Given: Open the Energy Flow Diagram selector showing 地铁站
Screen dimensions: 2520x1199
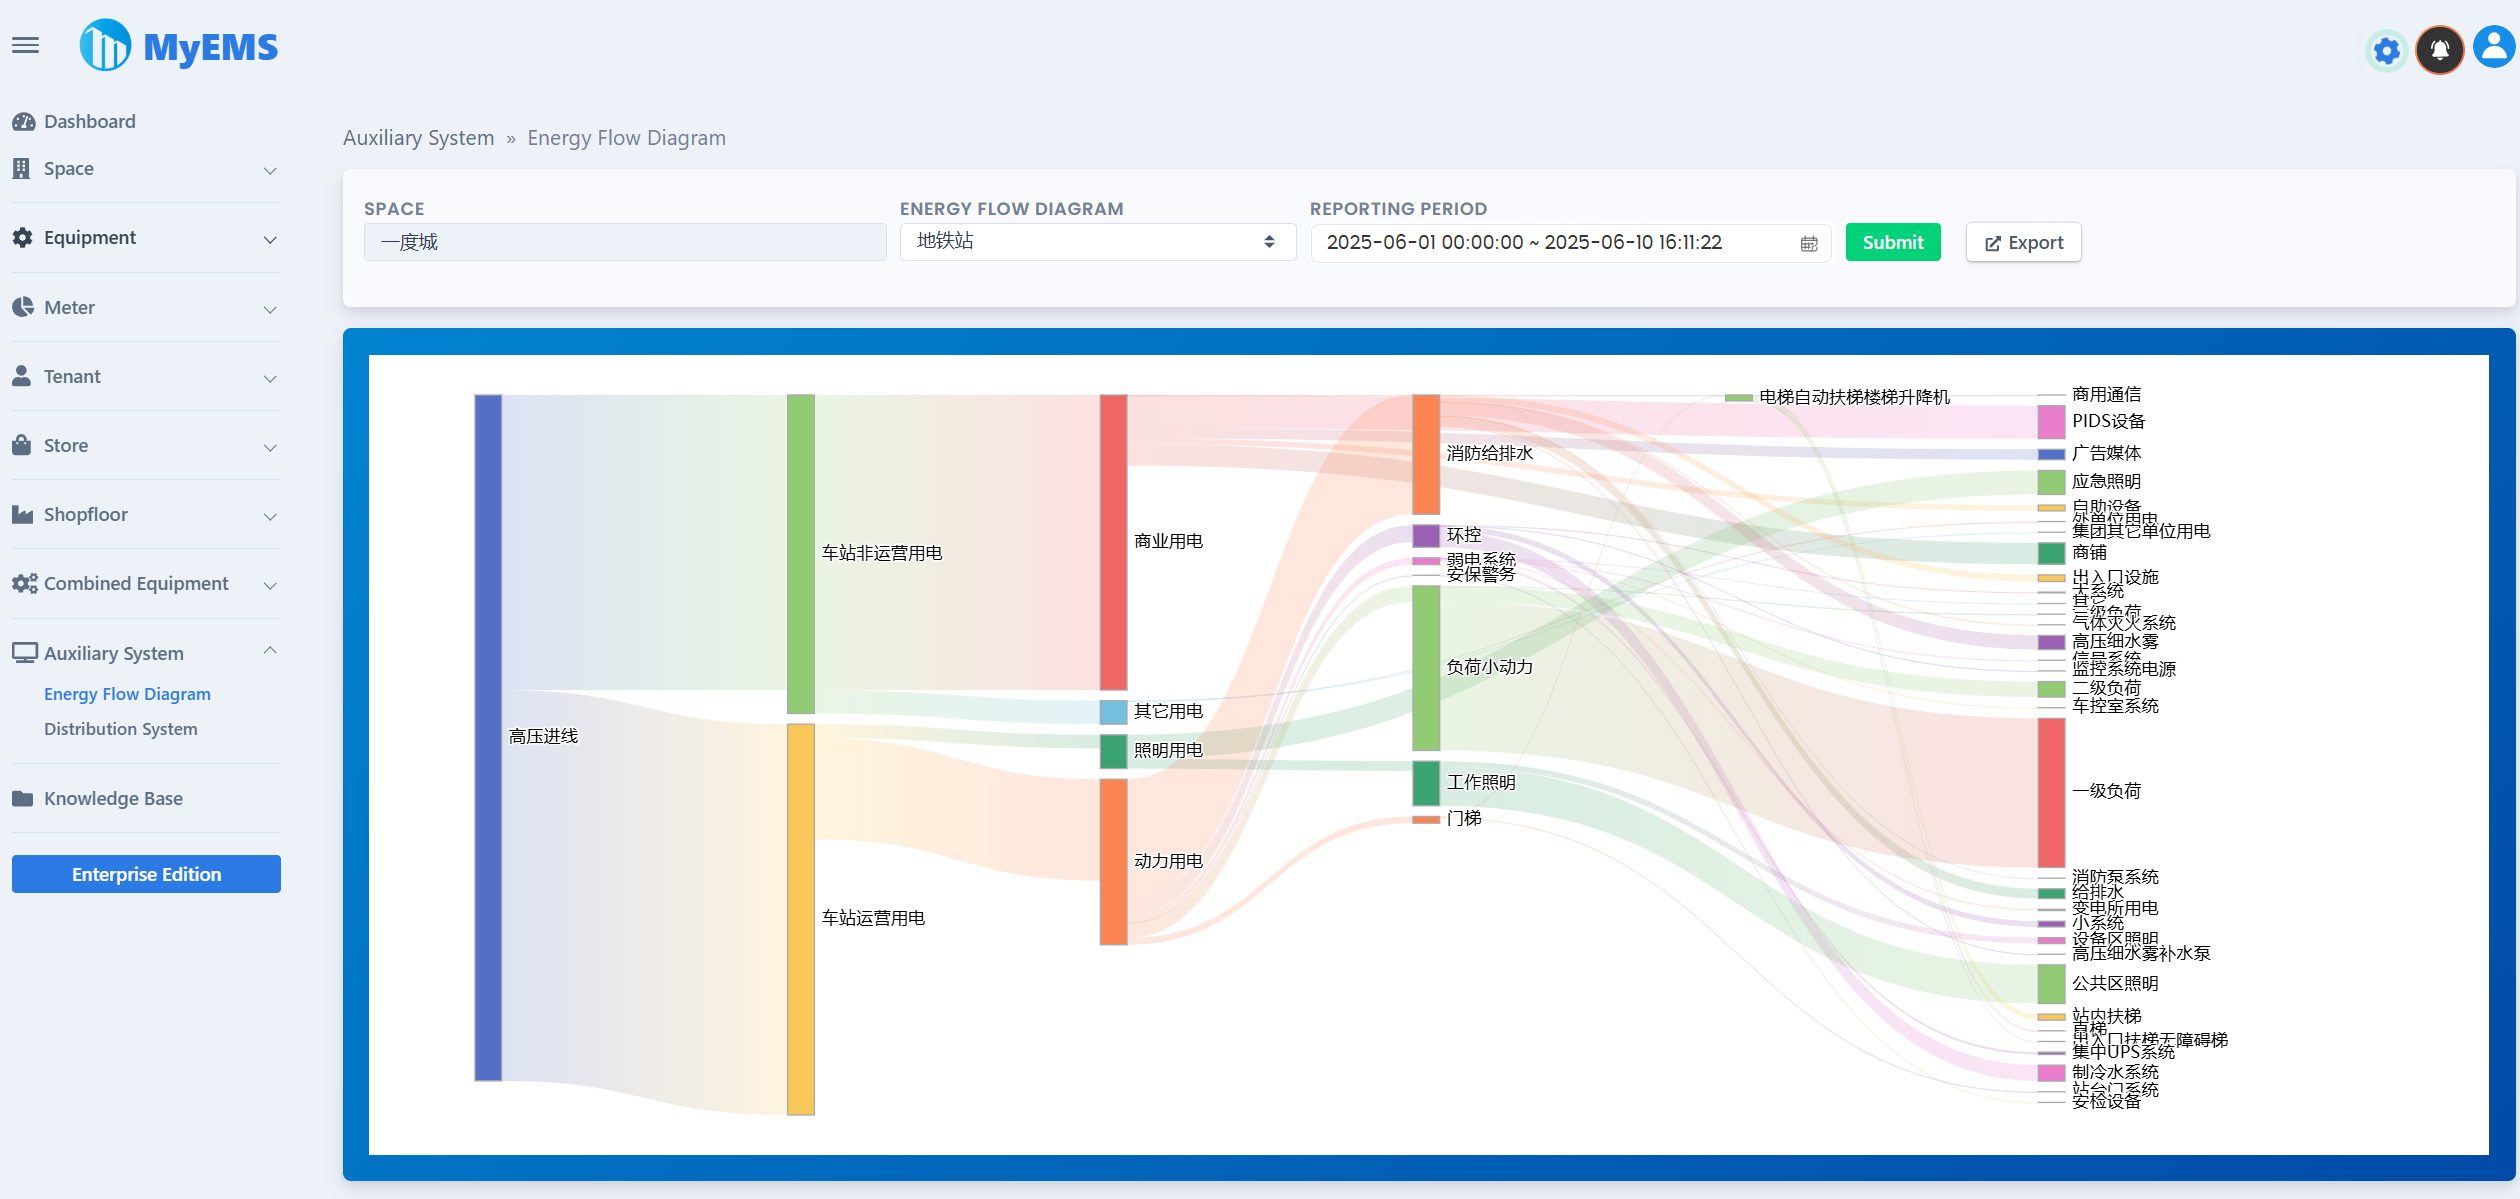Looking at the screenshot, I should [1097, 242].
